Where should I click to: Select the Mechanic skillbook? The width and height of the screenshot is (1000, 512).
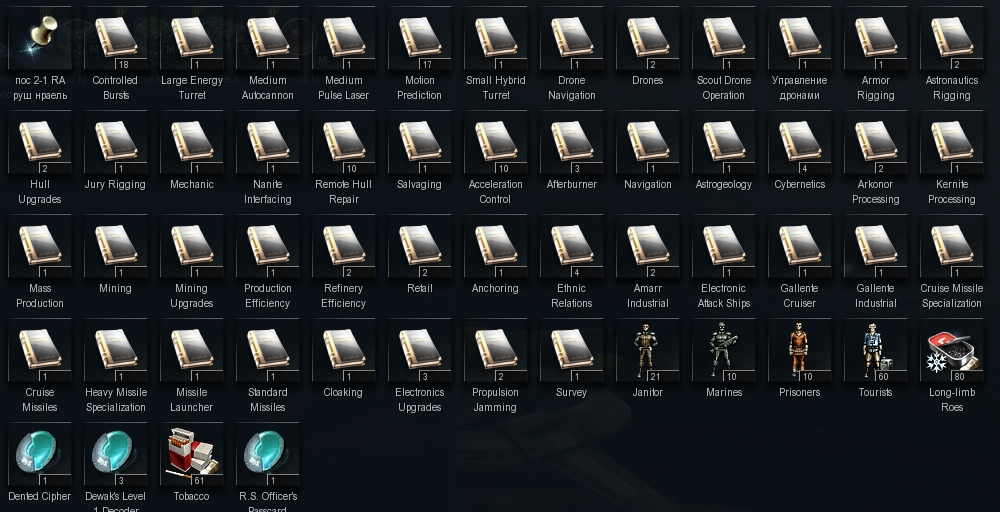(x=191, y=142)
